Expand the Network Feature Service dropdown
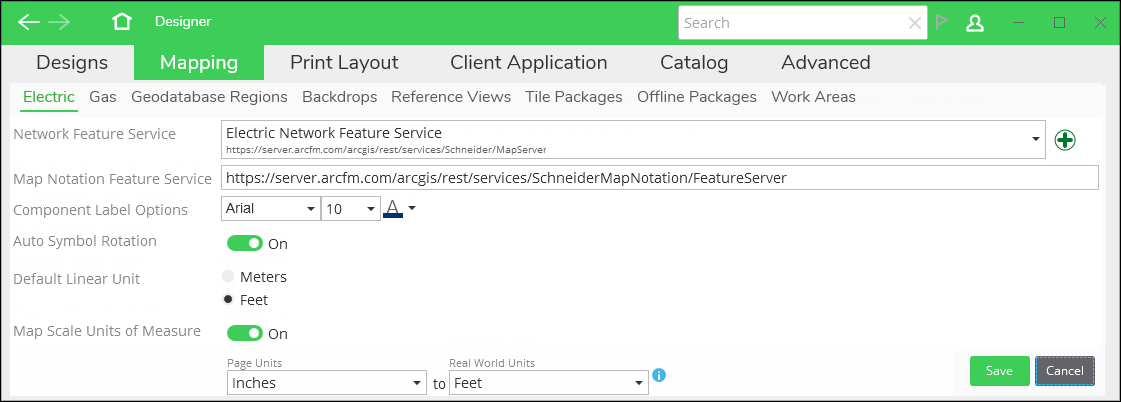 (x=1036, y=139)
